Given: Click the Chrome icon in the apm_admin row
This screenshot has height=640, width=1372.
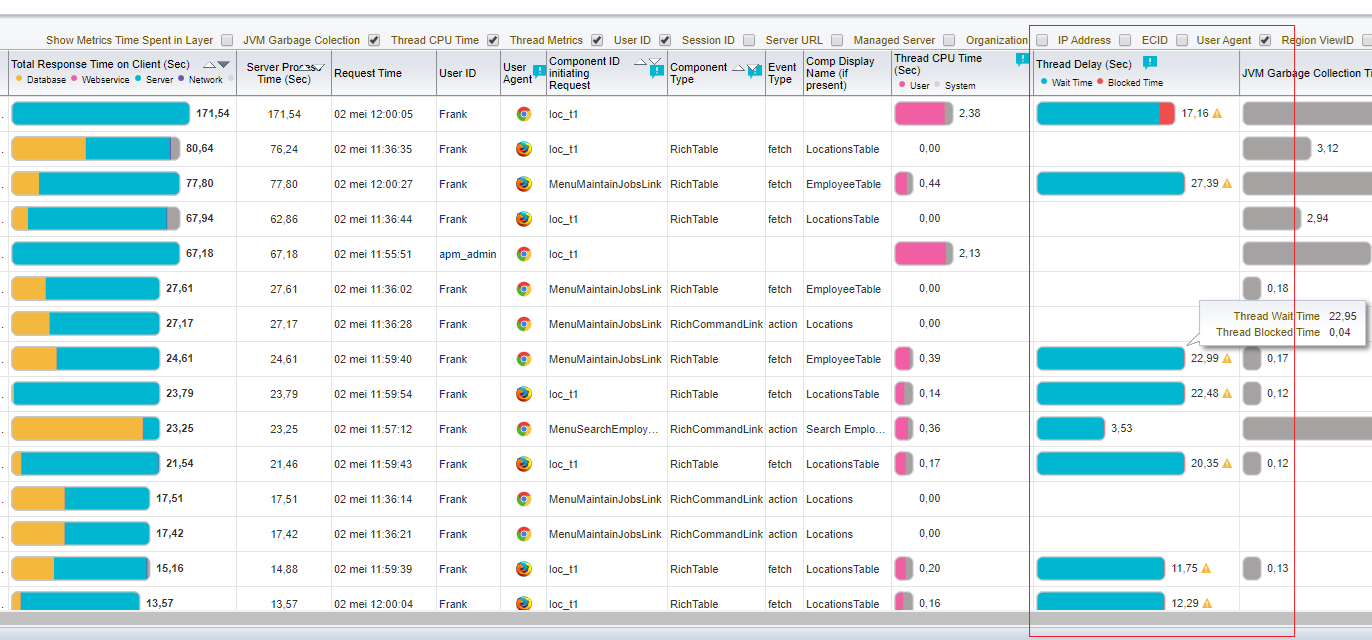Looking at the screenshot, I should click(x=523, y=254).
